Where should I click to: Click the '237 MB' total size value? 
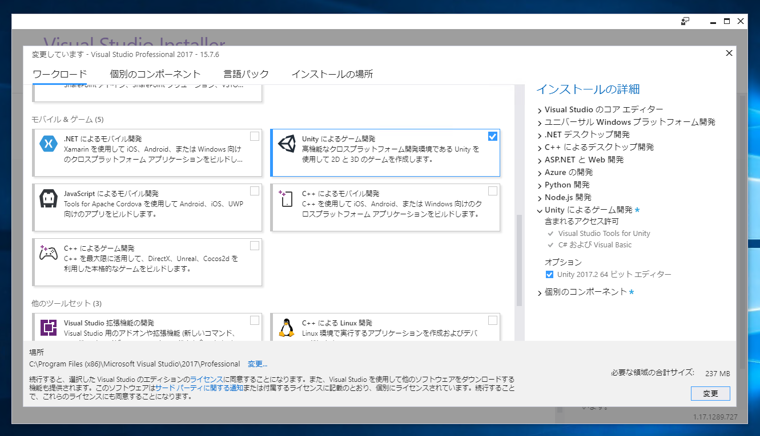717,374
